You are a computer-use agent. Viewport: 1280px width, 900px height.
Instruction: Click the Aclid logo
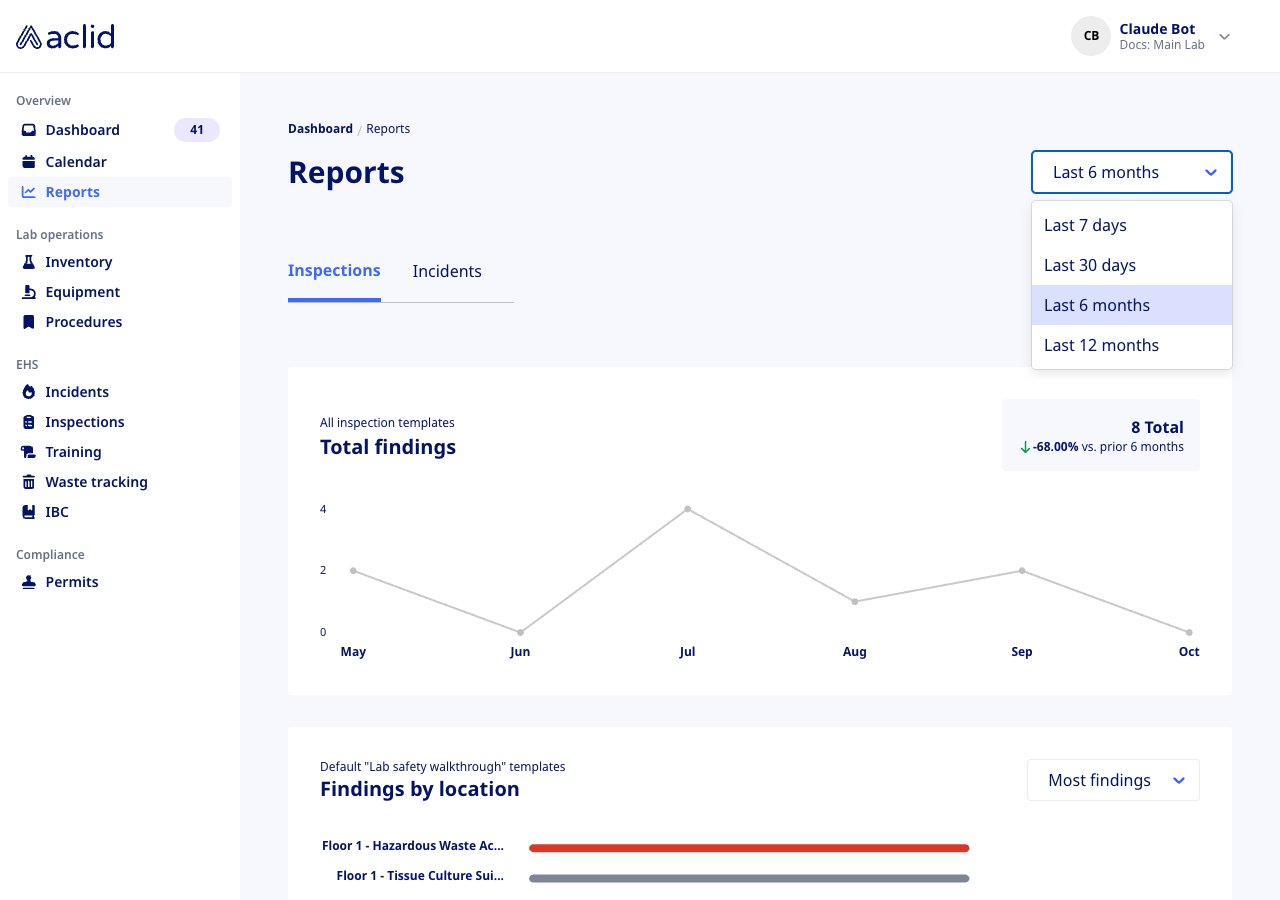[65, 37]
